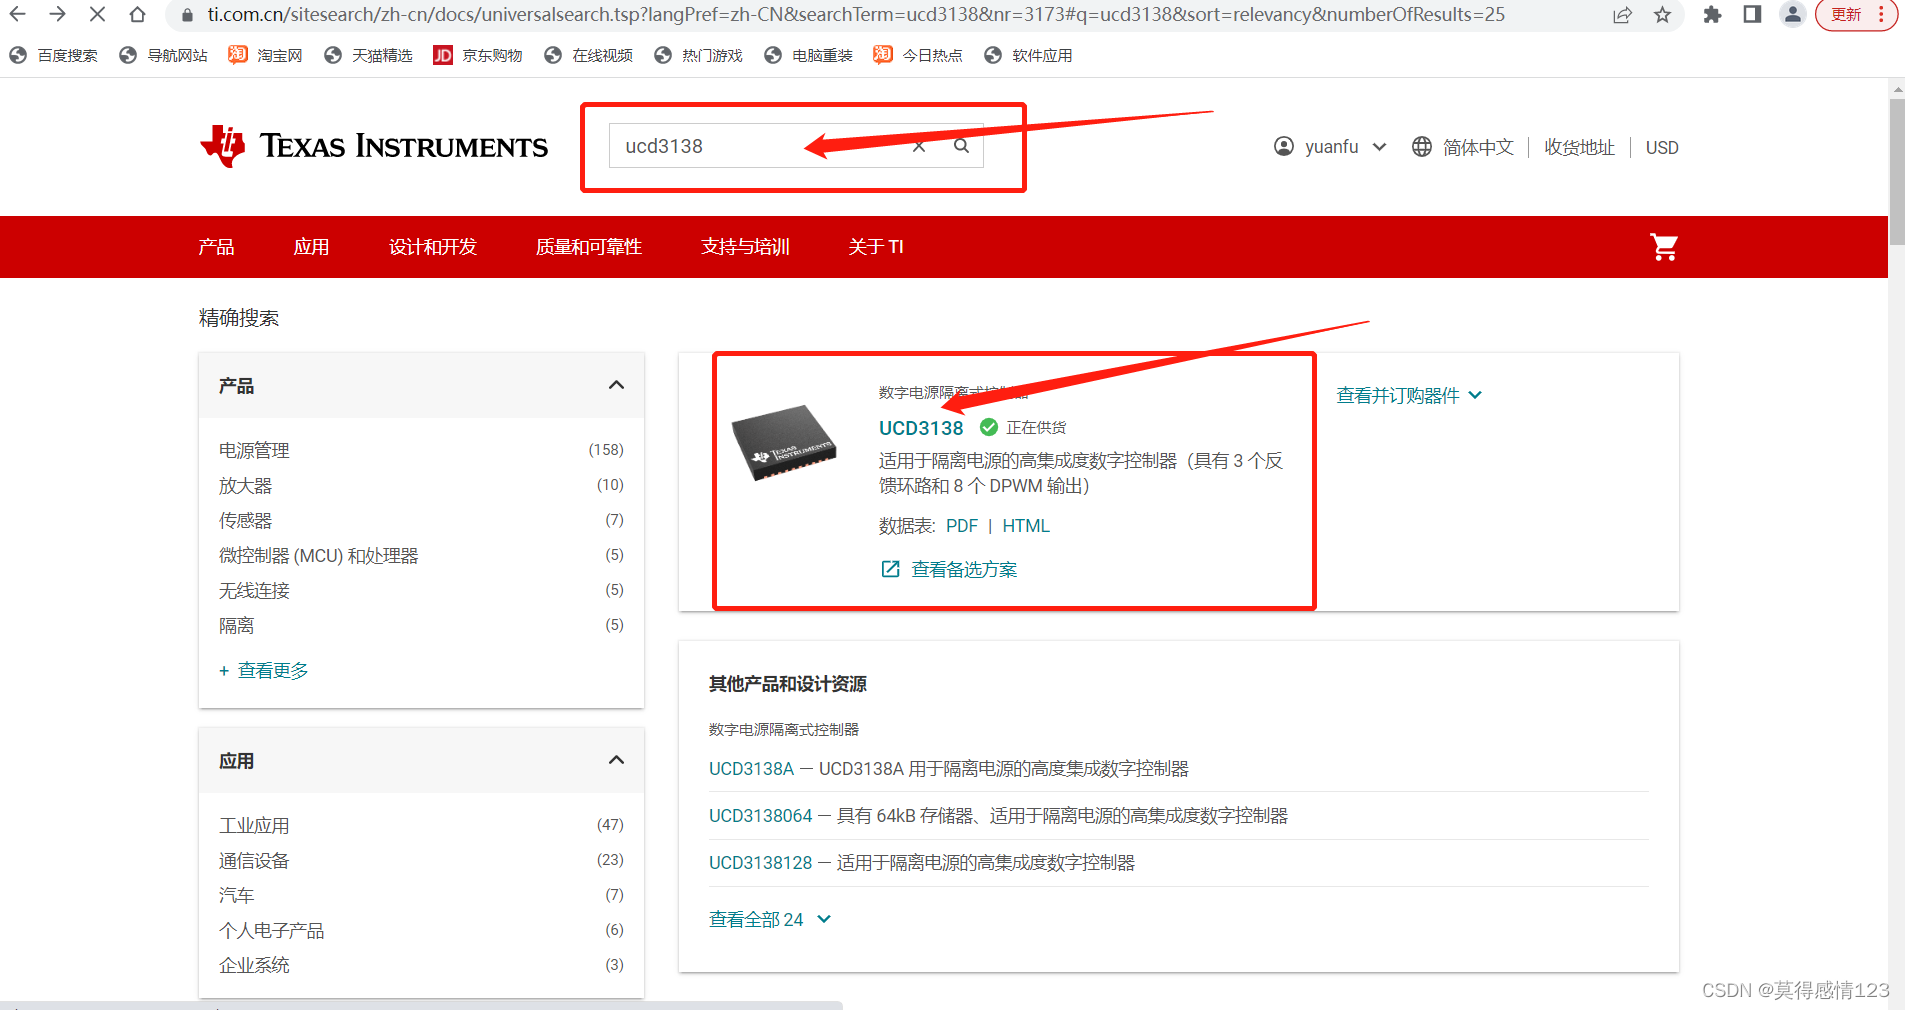1905x1010 pixels.
Task: Open the extensions puzzle icon
Action: pyautogui.click(x=1712, y=15)
